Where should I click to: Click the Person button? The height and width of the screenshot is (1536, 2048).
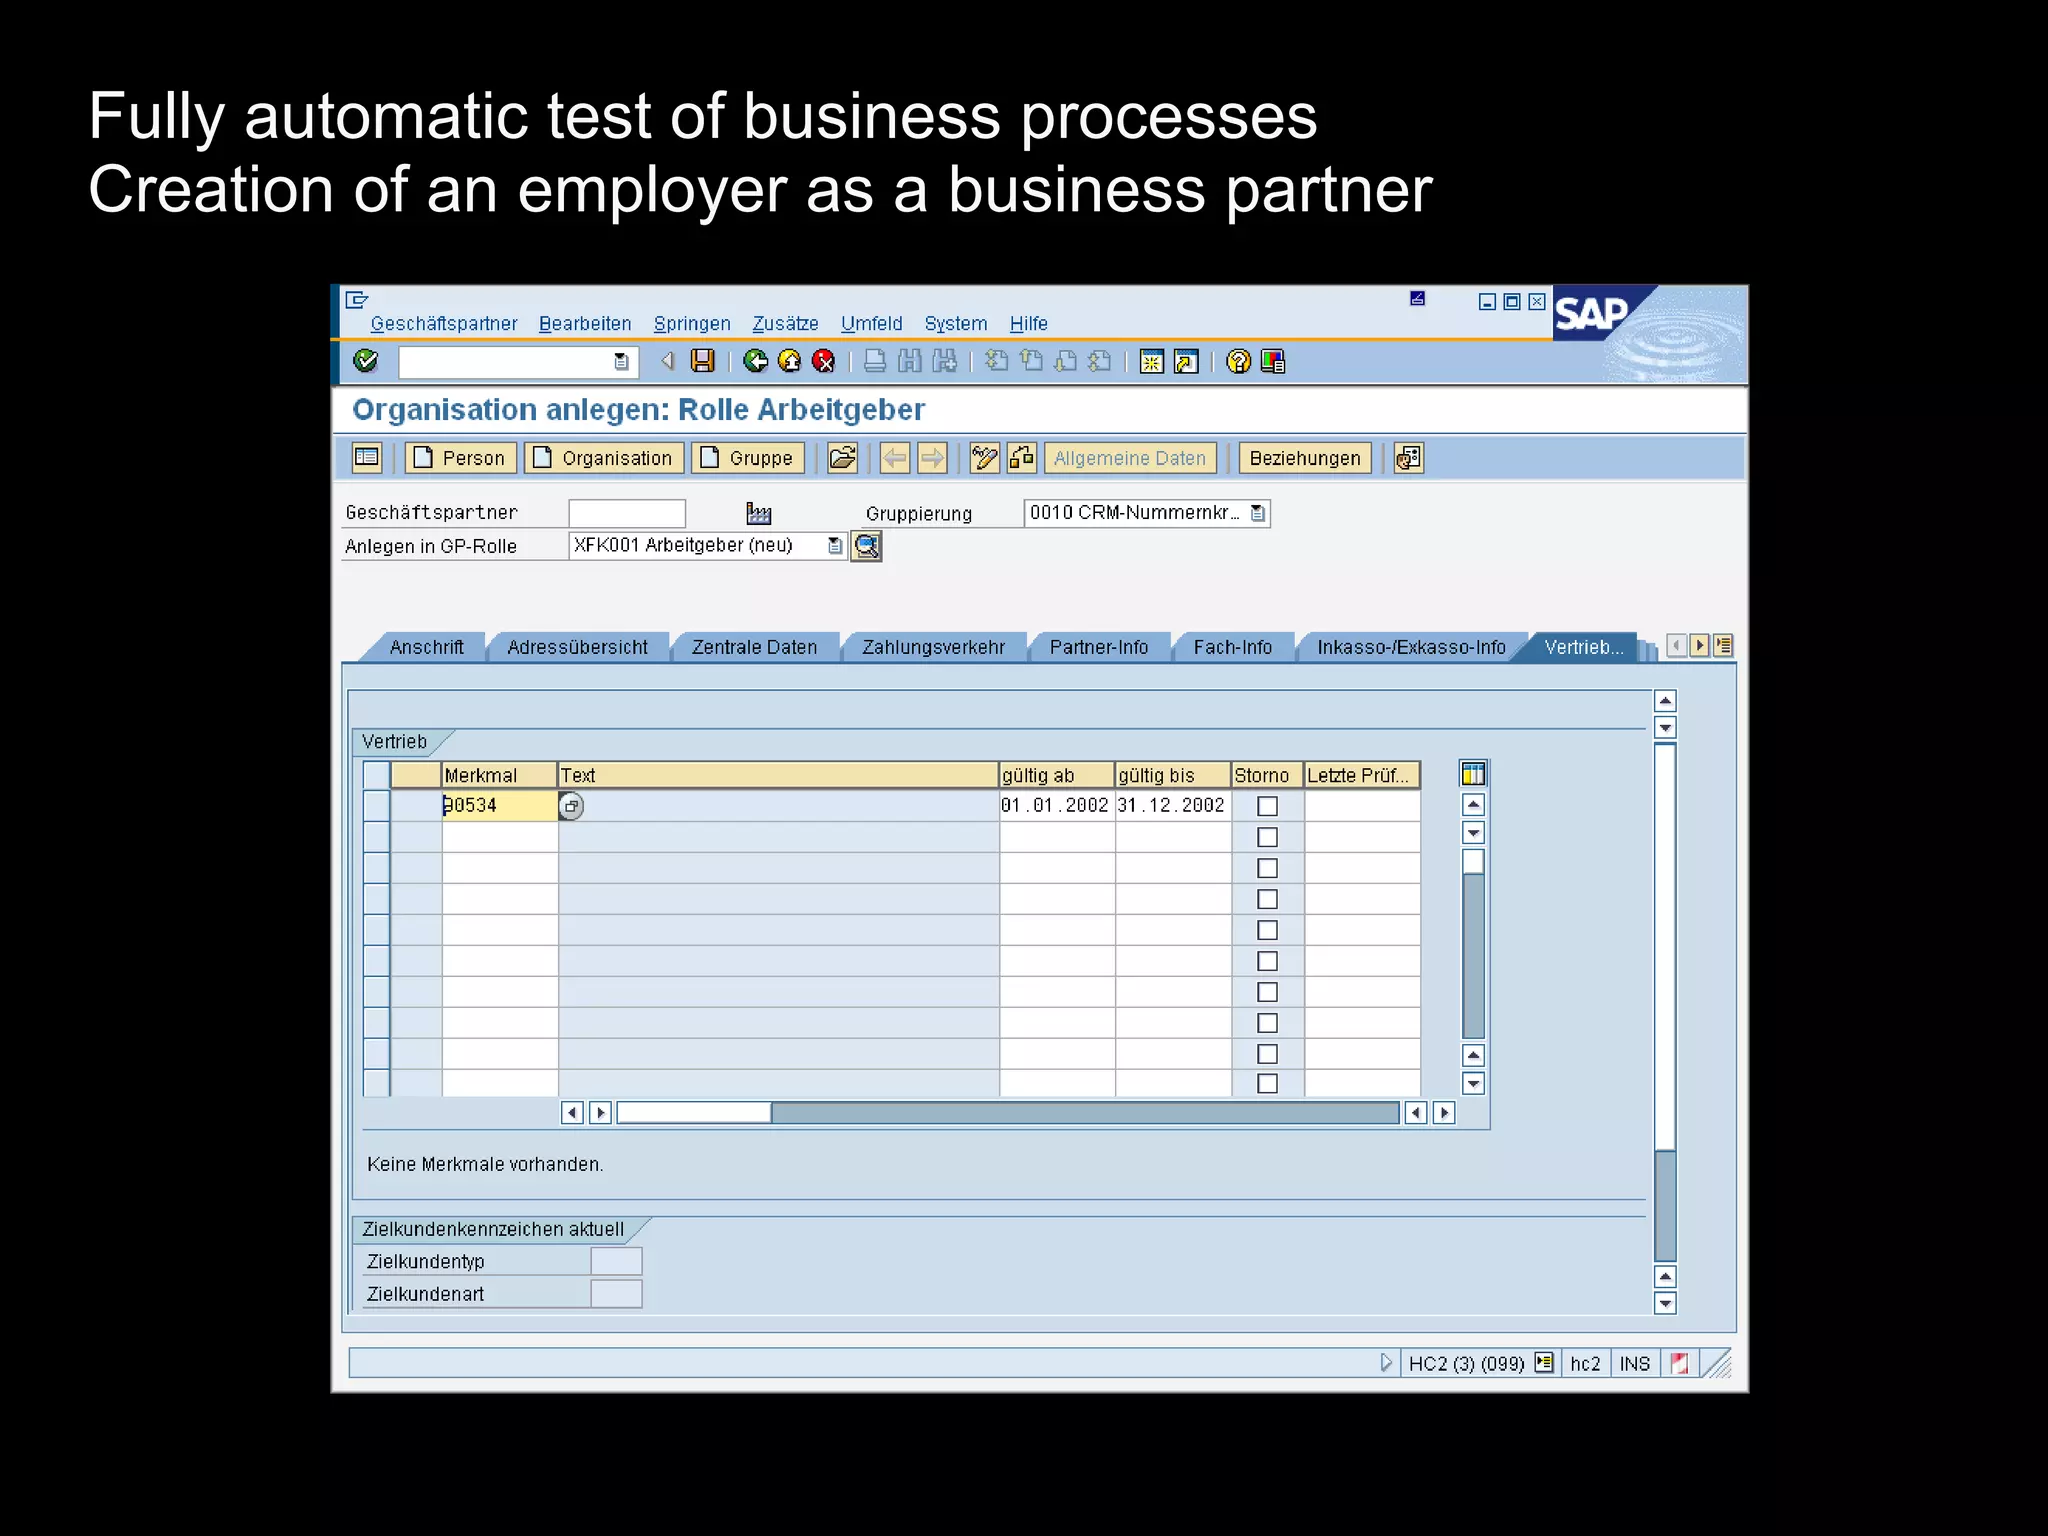point(461,458)
